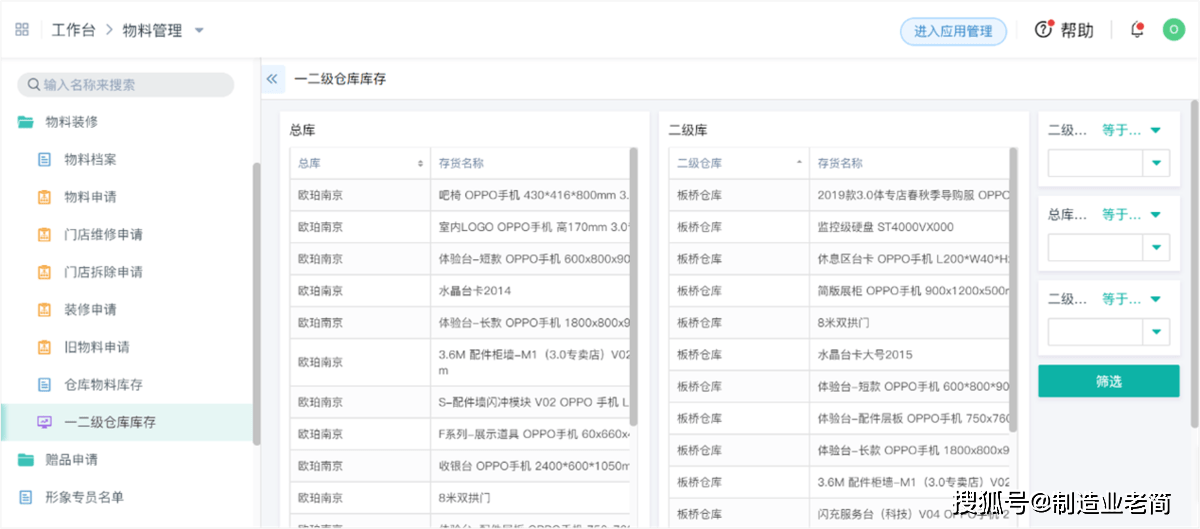Focus the sidebar name search field
The width and height of the screenshot is (1200, 529).
(x=126, y=85)
